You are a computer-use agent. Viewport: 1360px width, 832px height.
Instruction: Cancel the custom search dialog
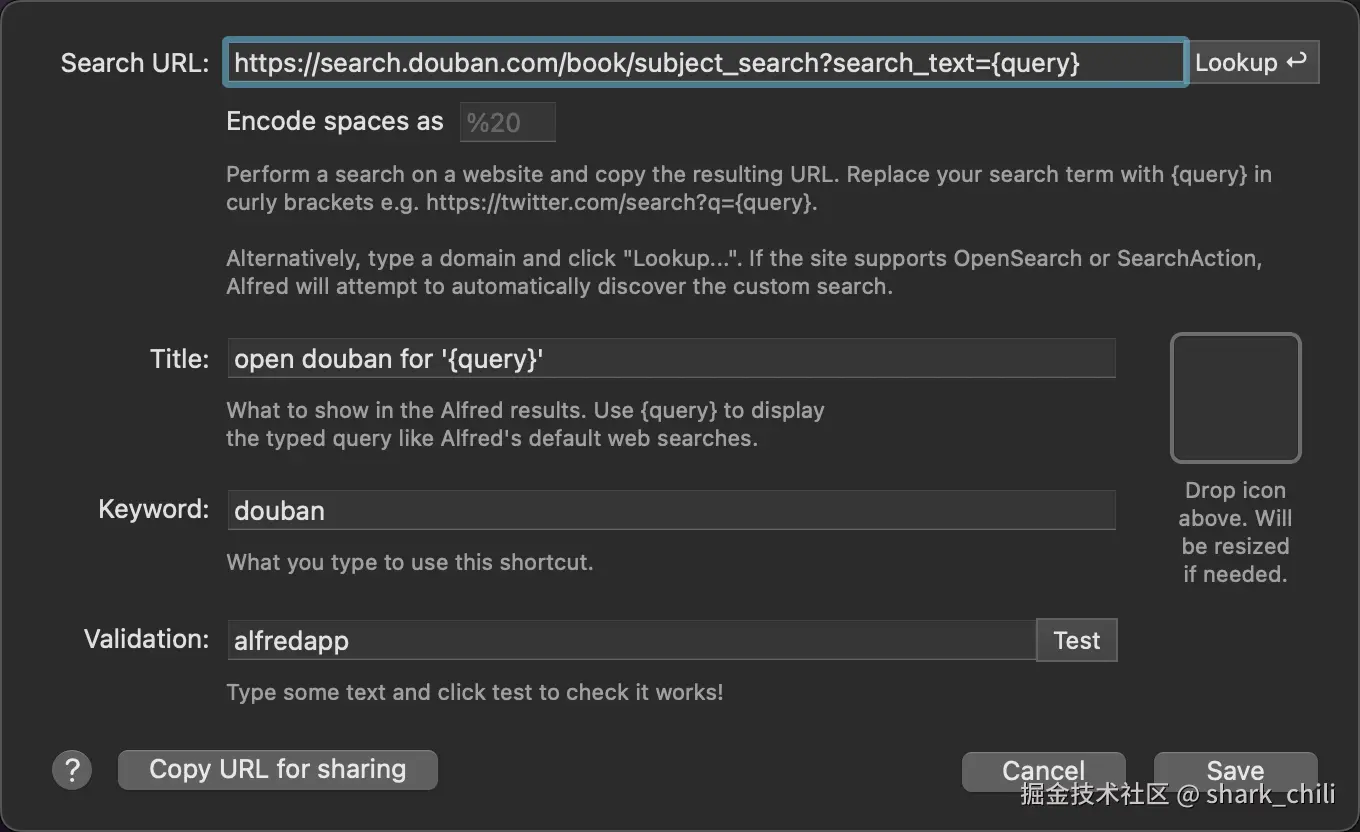tap(1044, 771)
